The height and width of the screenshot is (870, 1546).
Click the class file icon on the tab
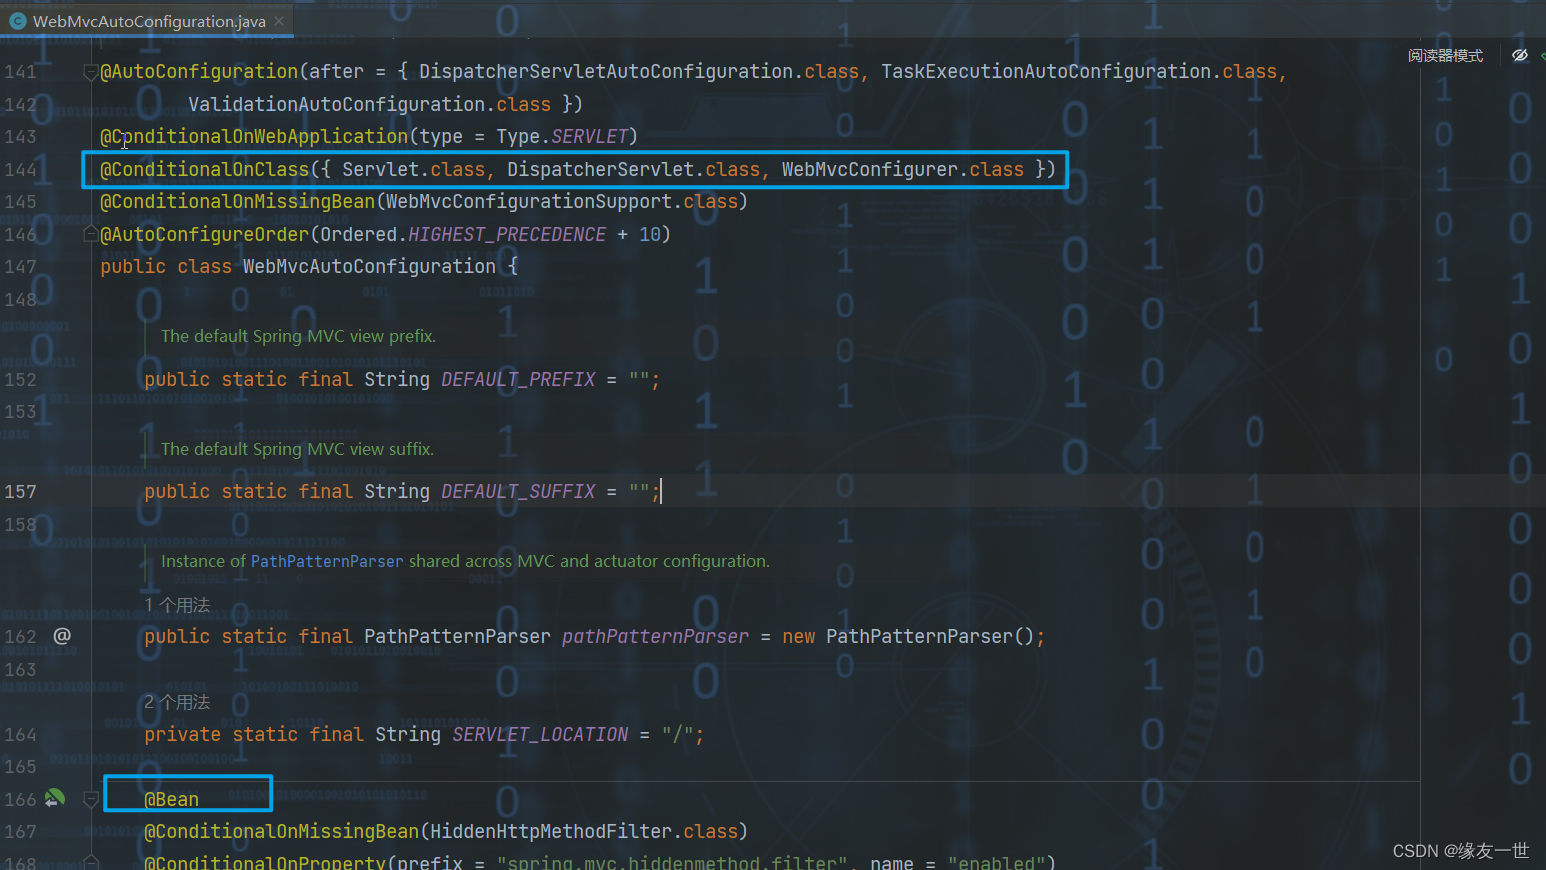point(17,21)
